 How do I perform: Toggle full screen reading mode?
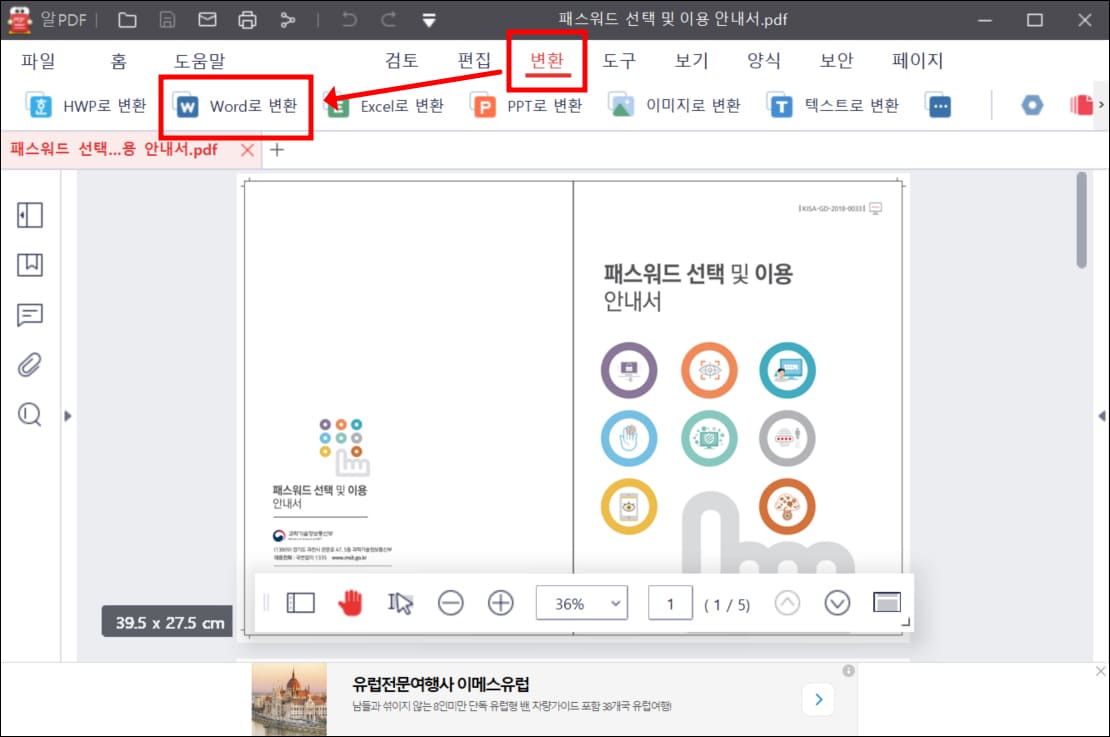(x=887, y=603)
